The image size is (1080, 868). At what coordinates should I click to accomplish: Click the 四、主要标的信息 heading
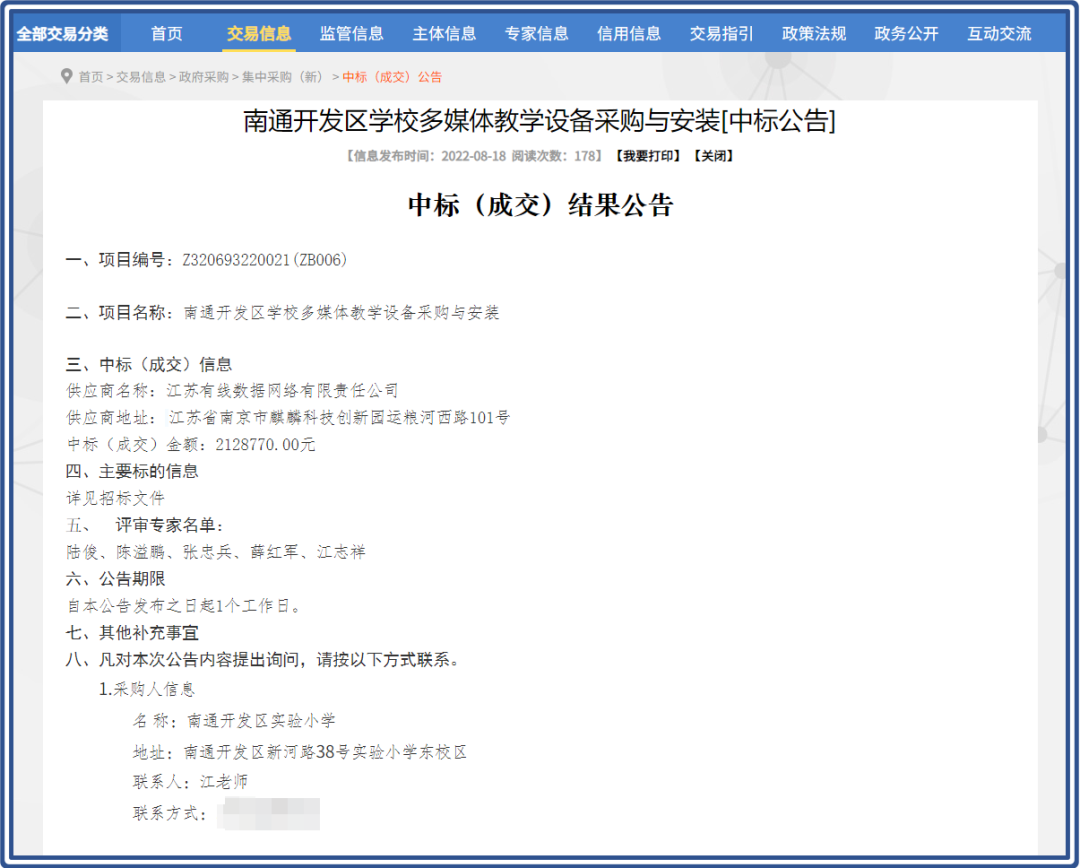coord(132,472)
